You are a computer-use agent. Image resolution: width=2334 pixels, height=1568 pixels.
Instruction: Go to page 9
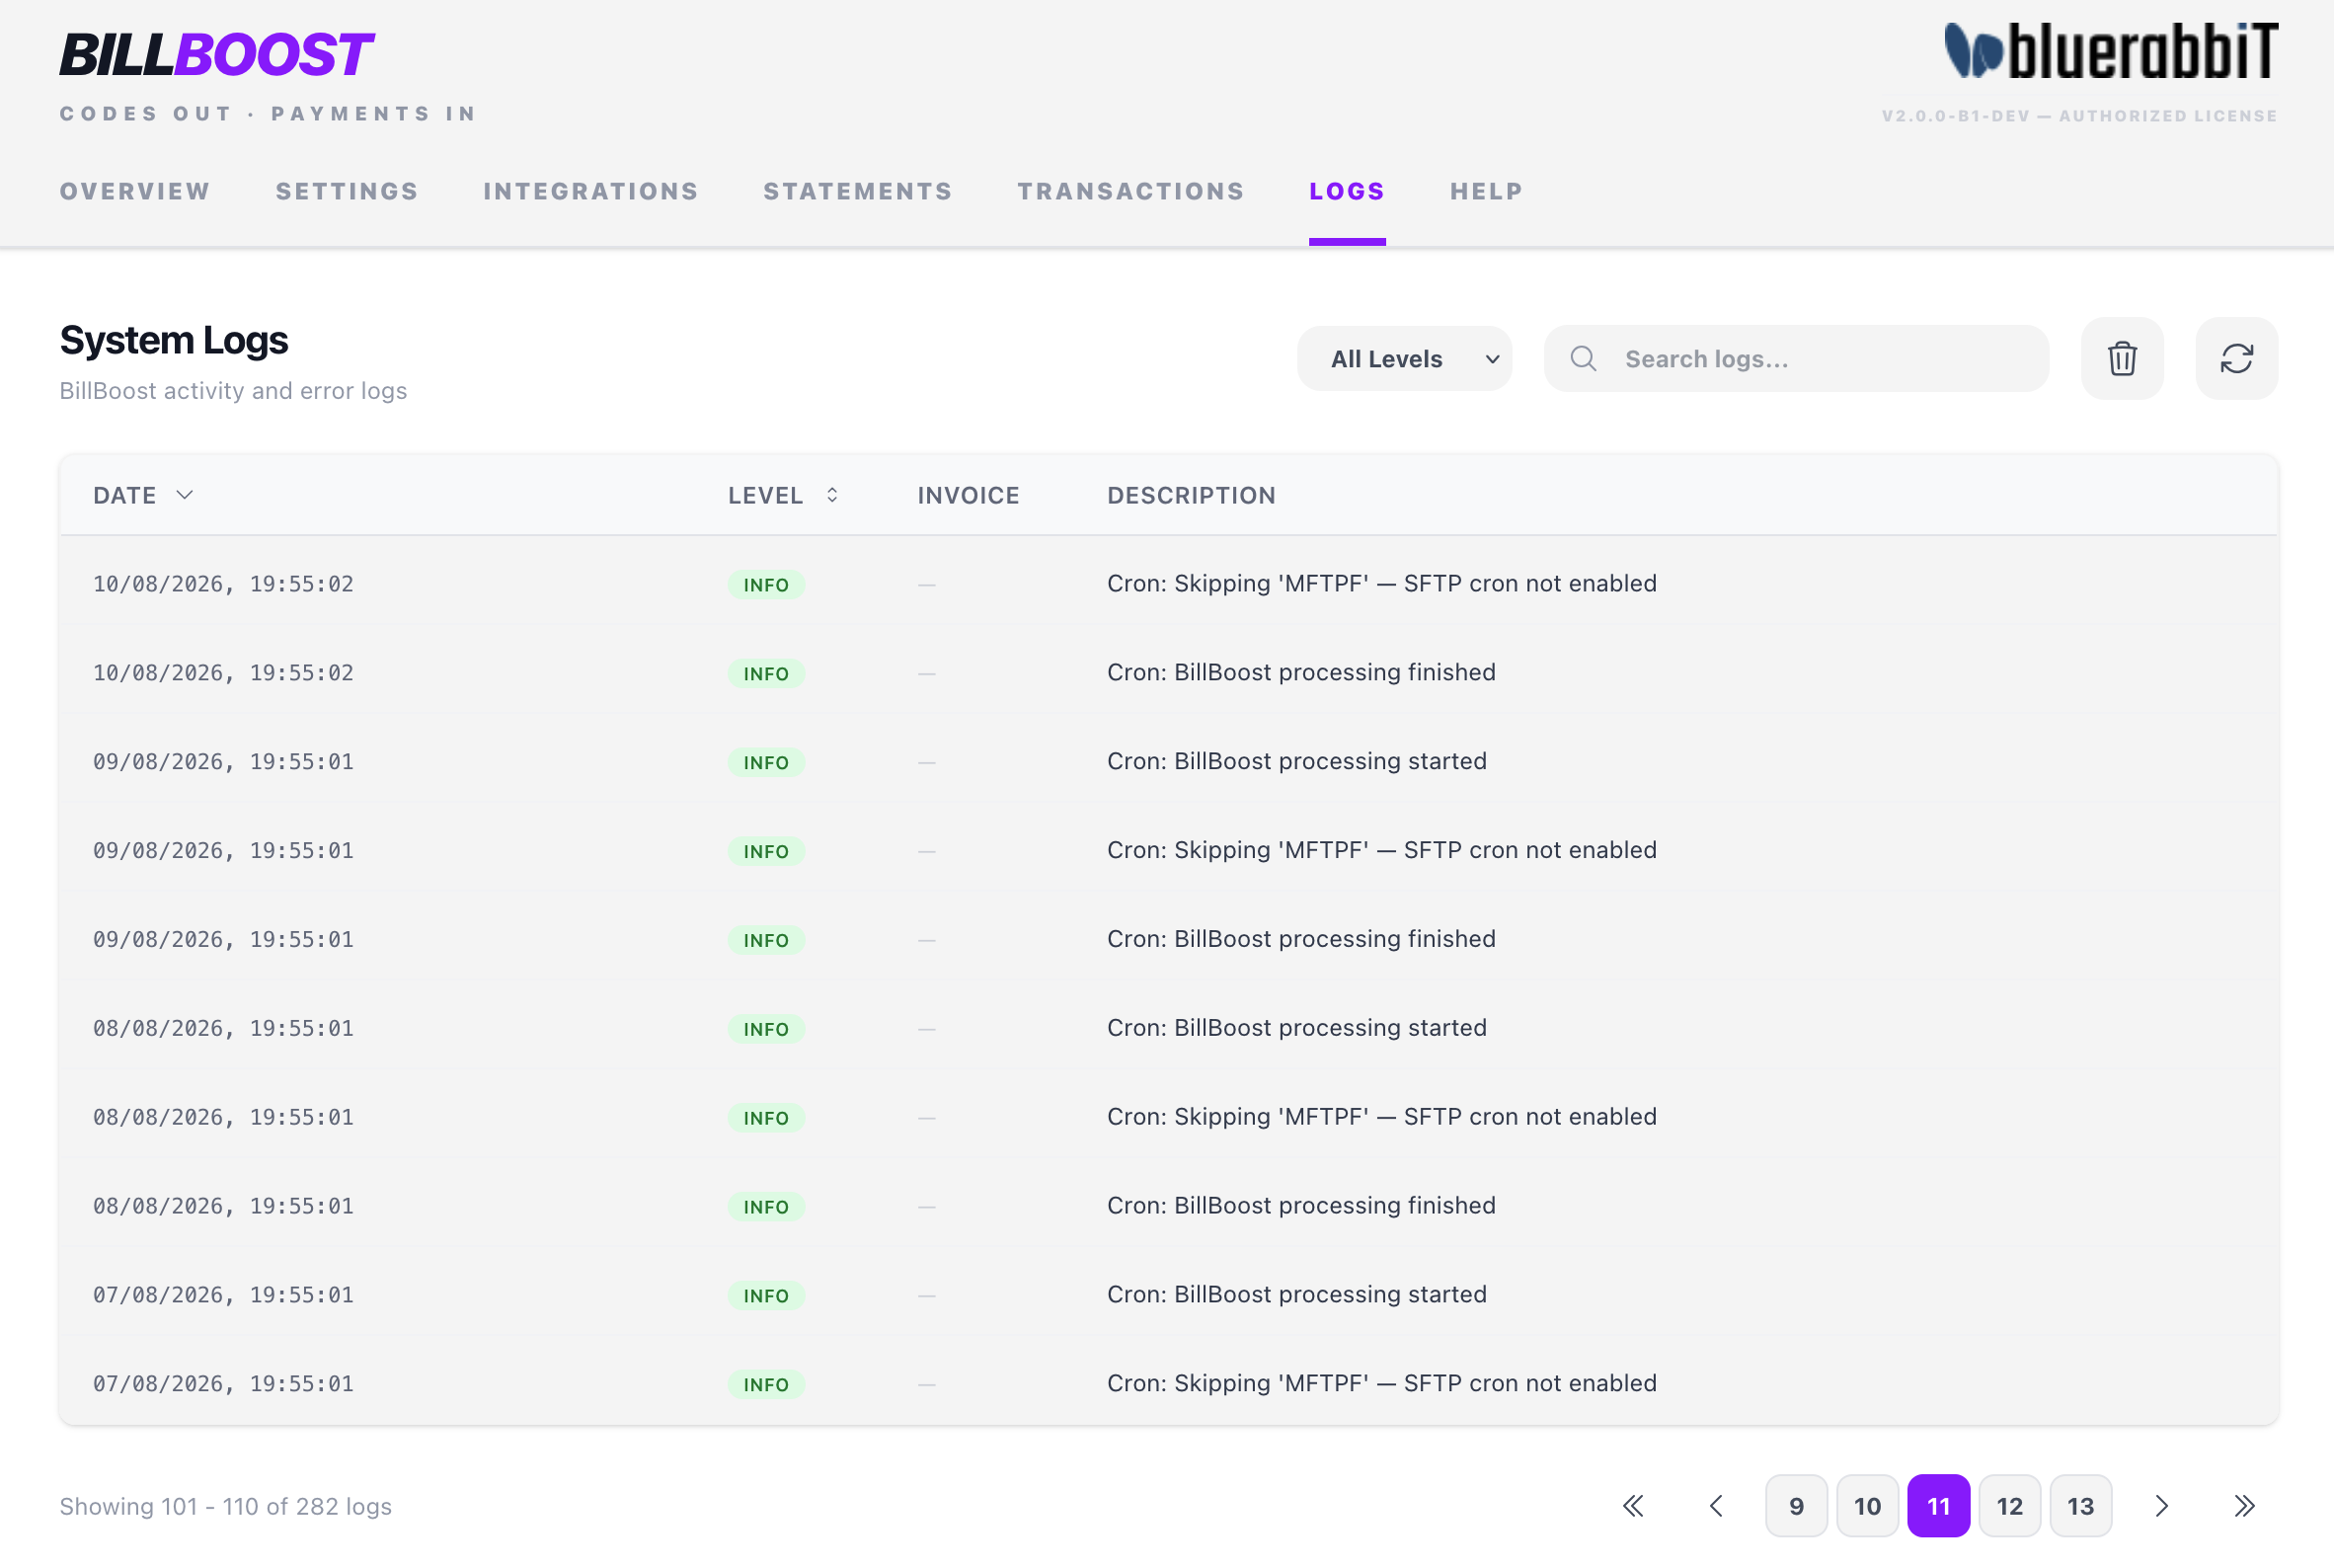(x=1796, y=1506)
